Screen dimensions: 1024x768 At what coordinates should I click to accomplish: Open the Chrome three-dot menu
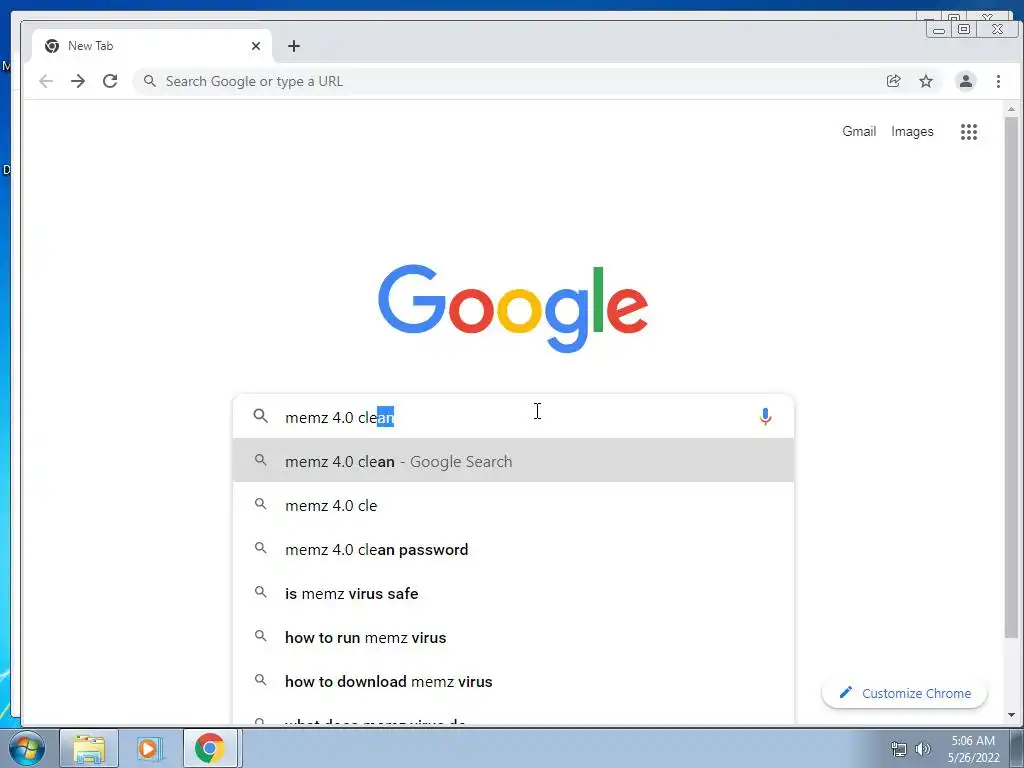point(998,81)
